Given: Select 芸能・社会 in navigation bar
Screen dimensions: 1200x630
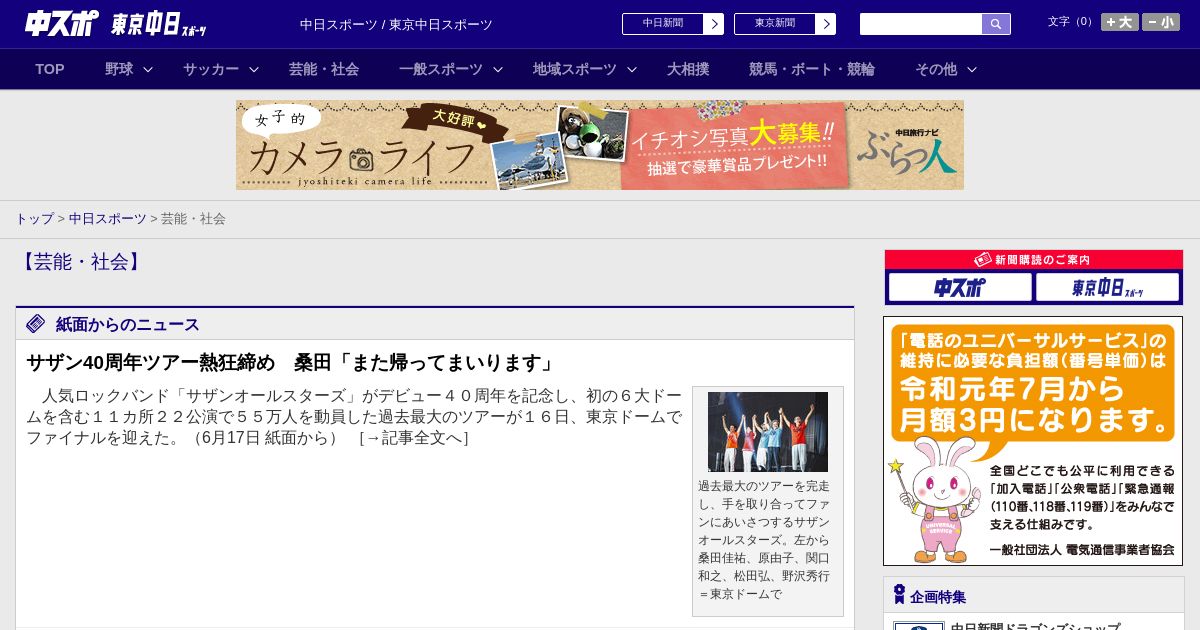Looking at the screenshot, I should tap(324, 69).
